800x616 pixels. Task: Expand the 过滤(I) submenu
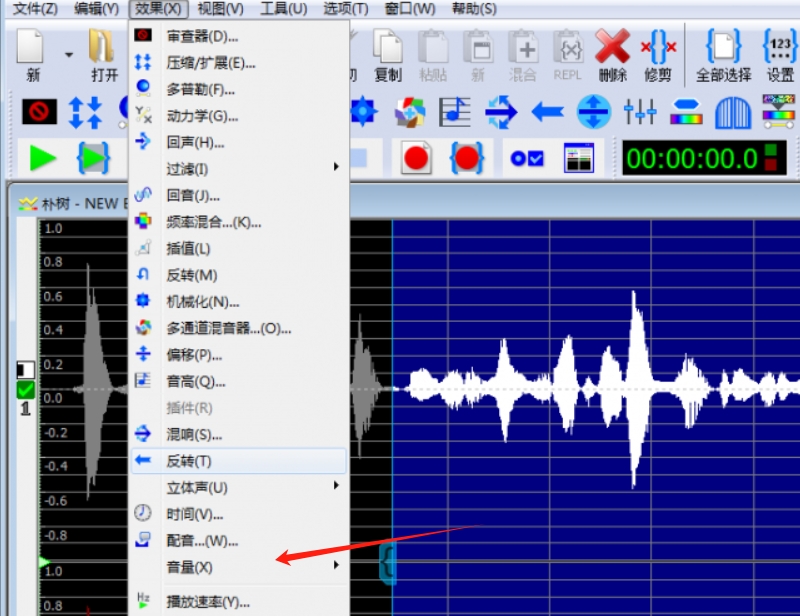point(239,169)
